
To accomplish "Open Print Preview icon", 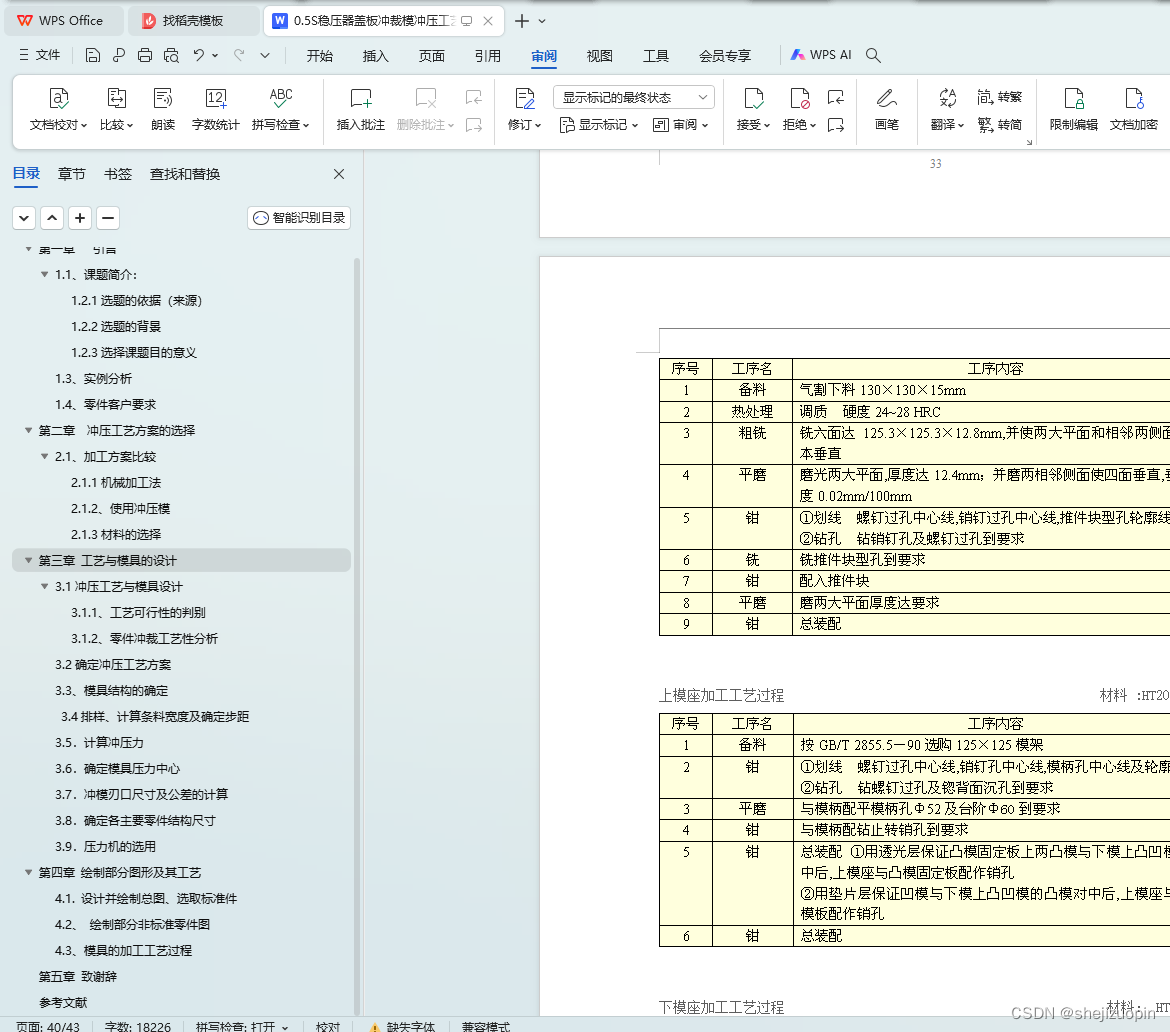I will click(x=172, y=55).
